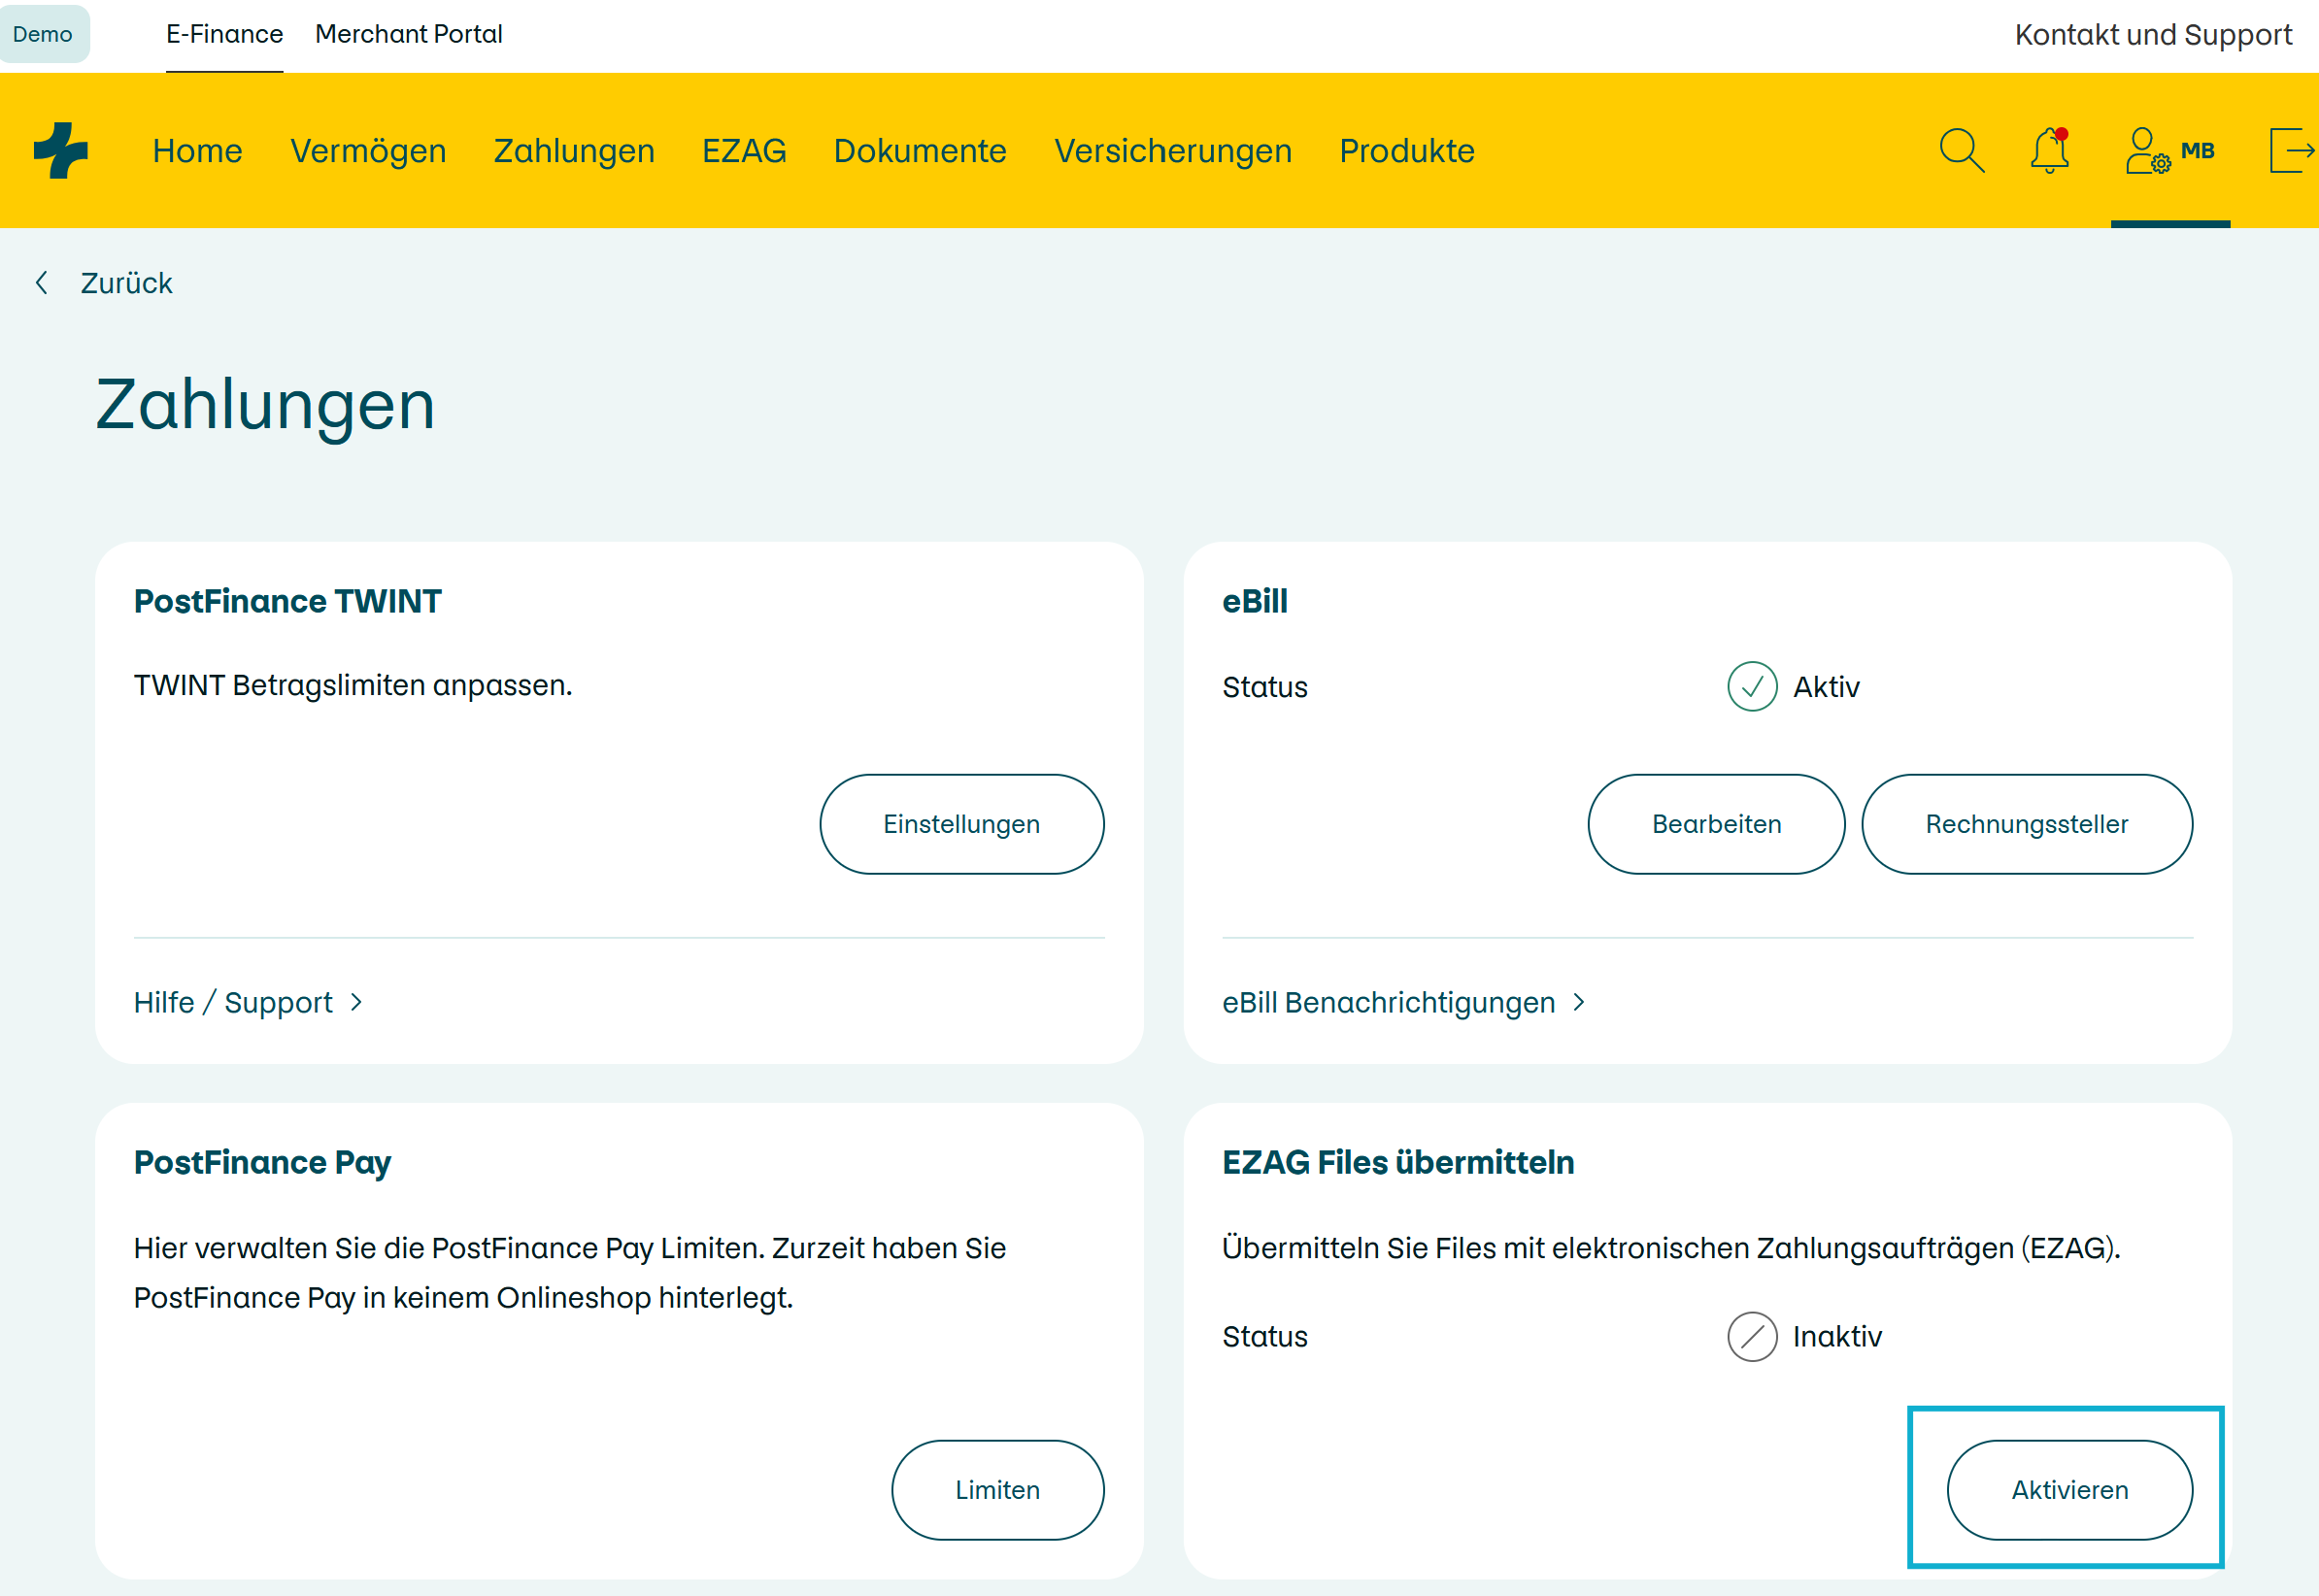Click the Zahlungen page title
Image resolution: width=2319 pixels, height=1596 pixels.
pyautogui.click(x=265, y=405)
